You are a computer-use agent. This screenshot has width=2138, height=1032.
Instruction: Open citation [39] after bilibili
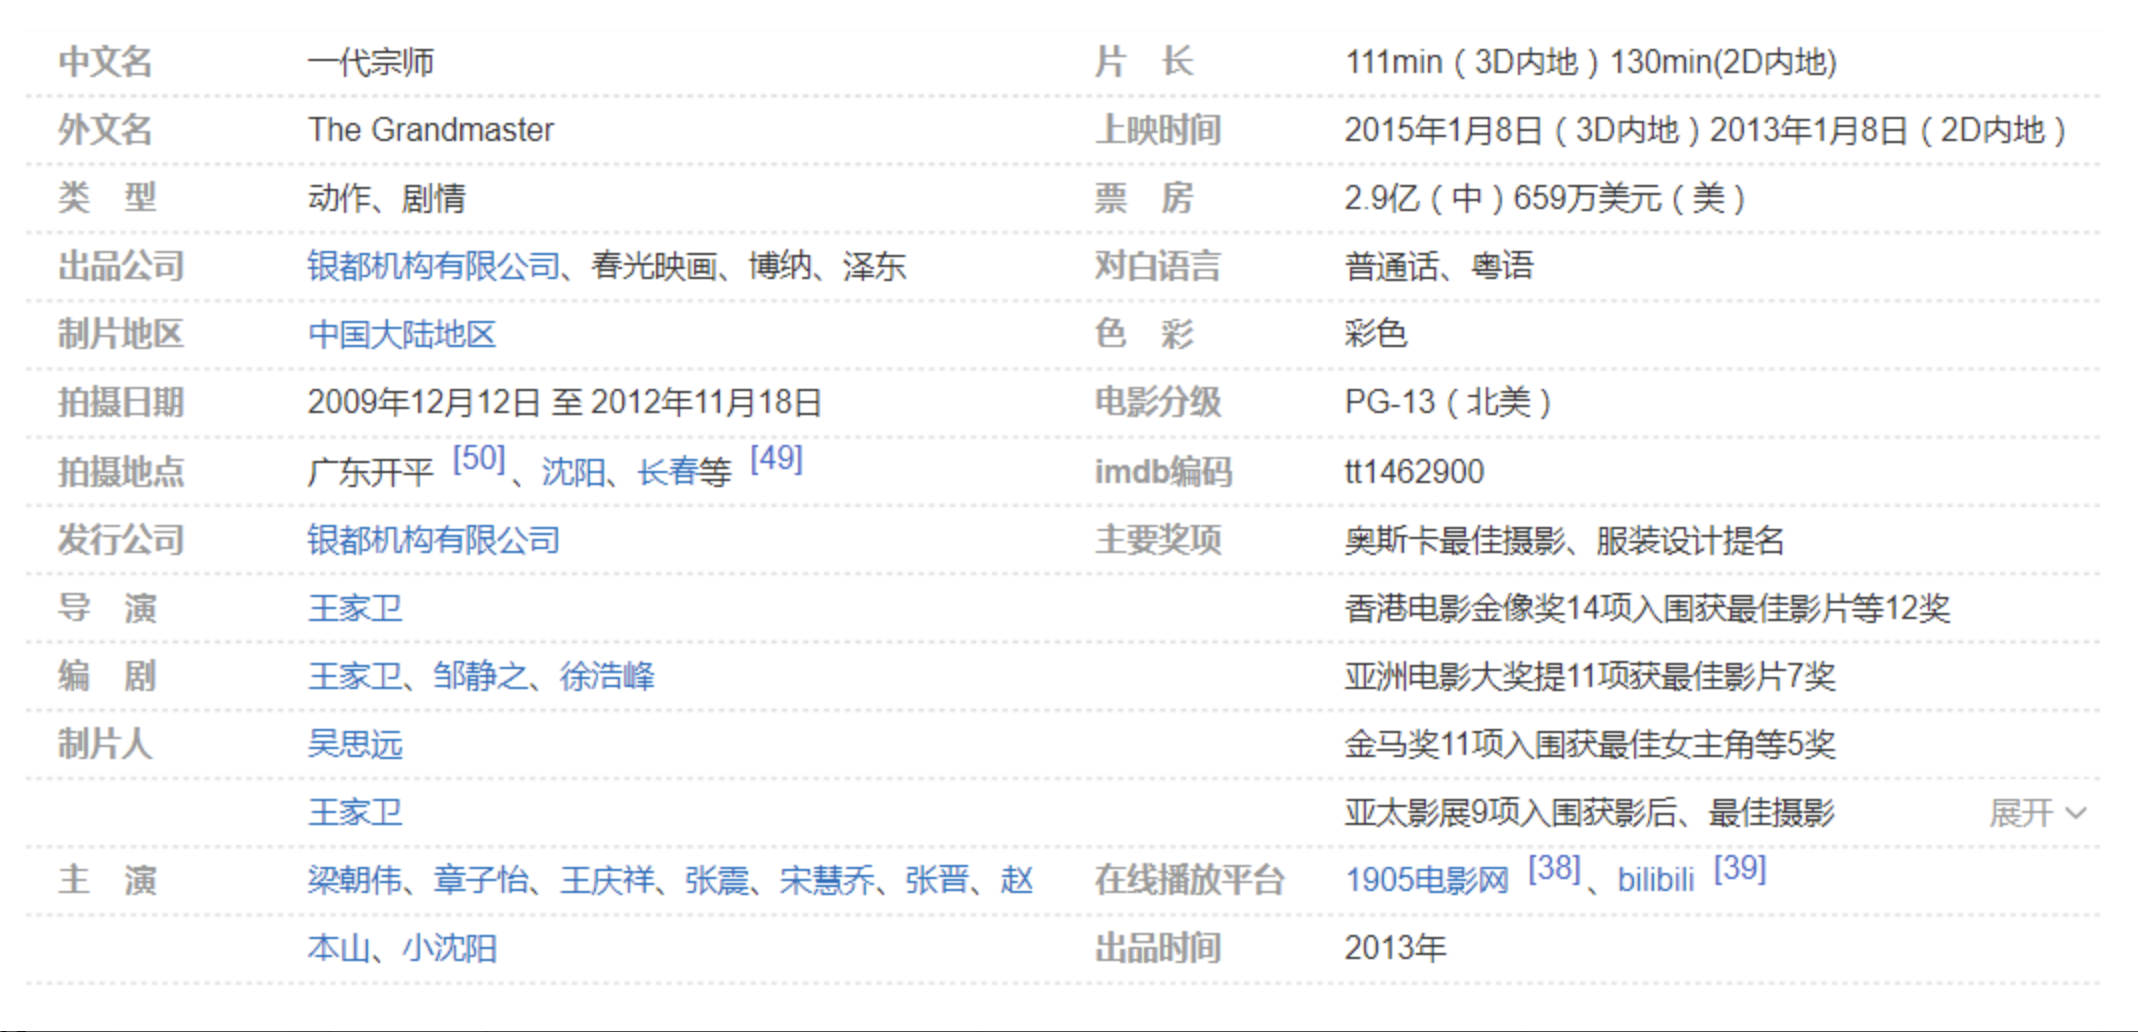[x=1740, y=869]
